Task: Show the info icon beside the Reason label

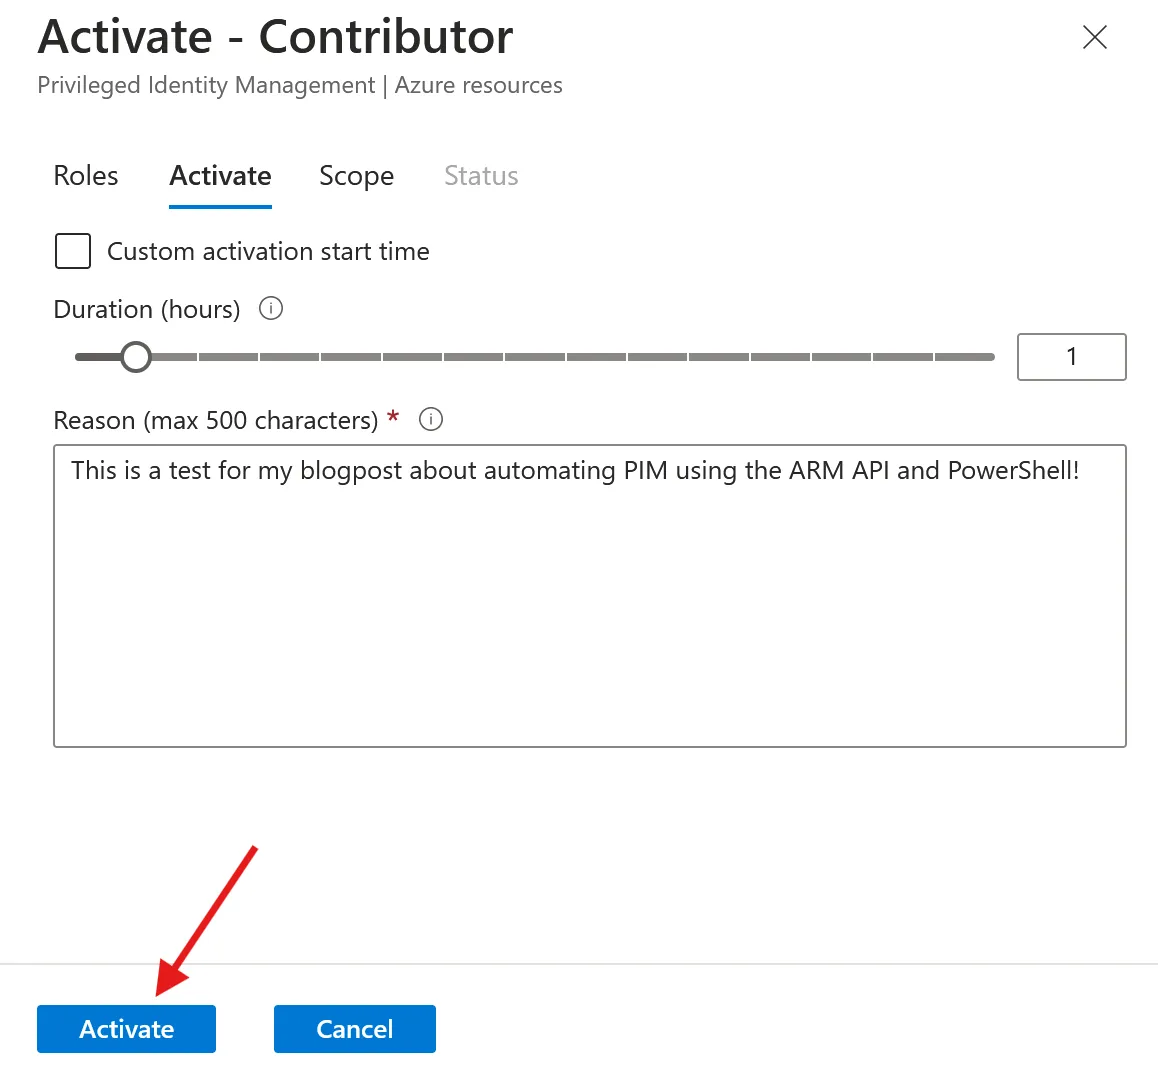Action: [x=431, y=420]
